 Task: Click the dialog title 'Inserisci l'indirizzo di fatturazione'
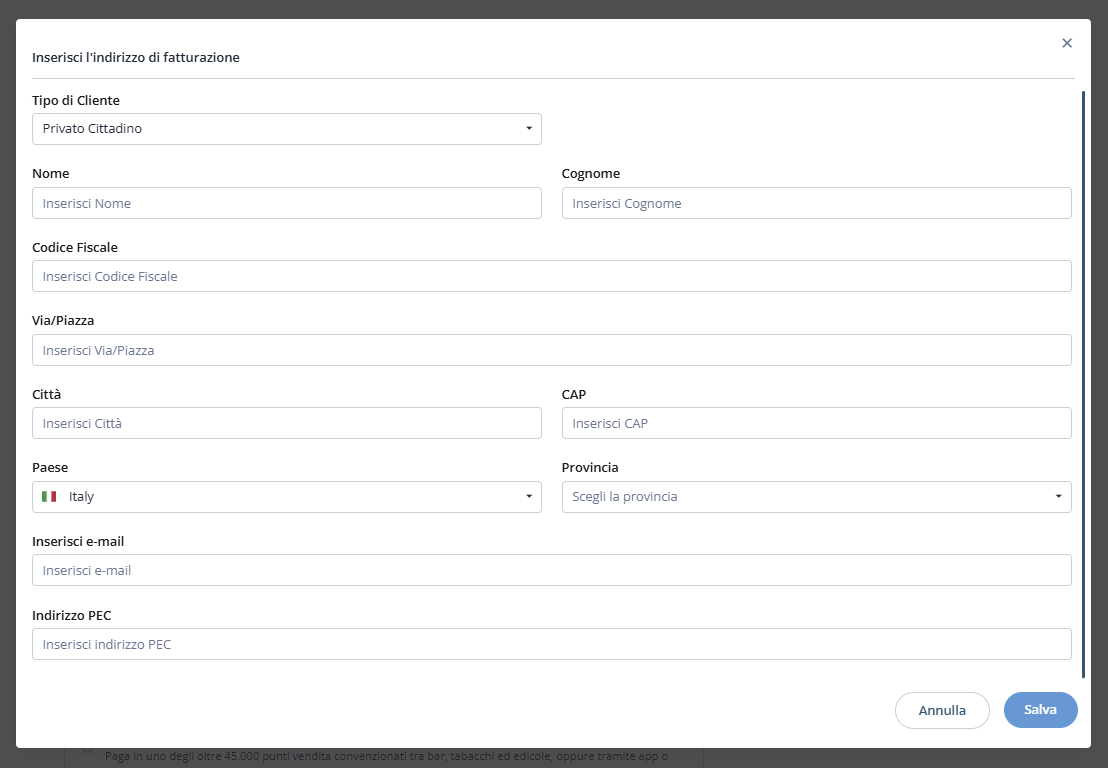136,58
